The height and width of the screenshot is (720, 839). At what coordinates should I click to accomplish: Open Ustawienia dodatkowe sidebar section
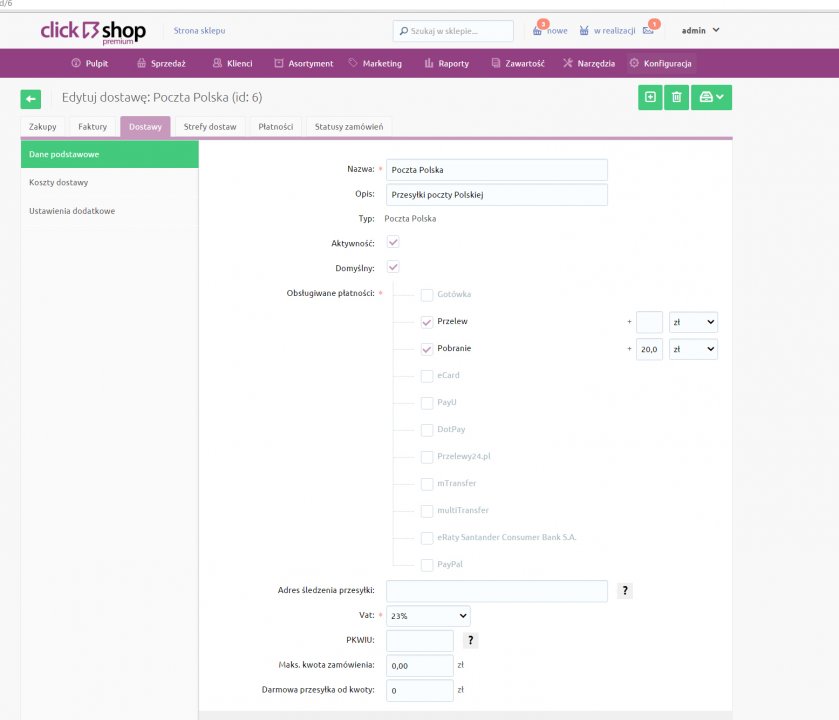point(110,211)
